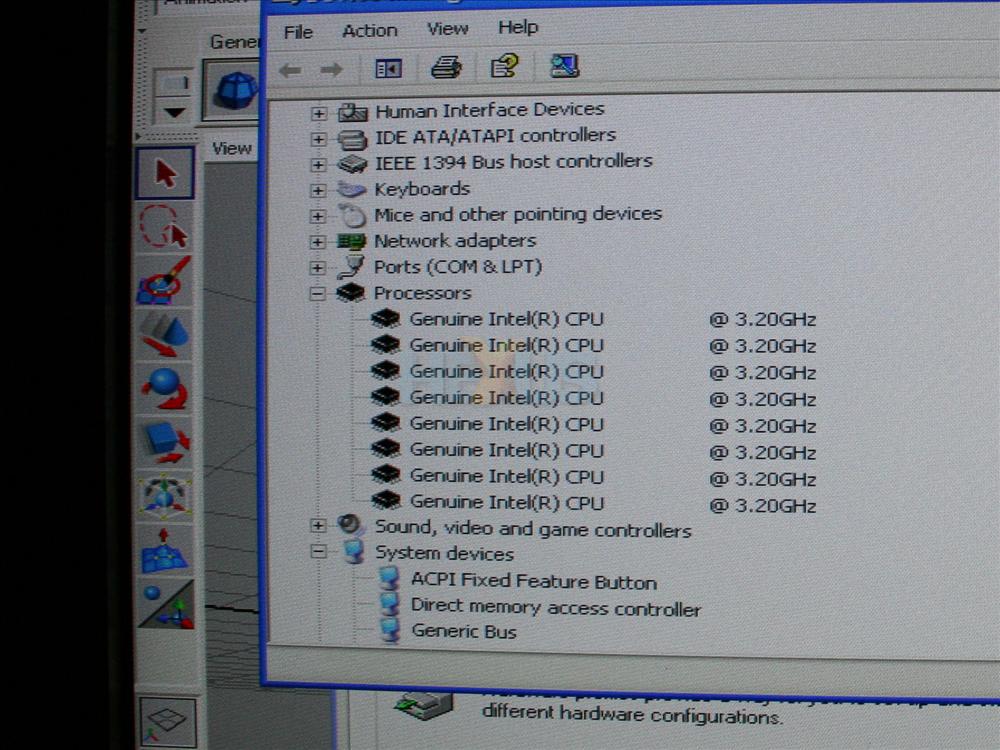Click Sound, video and game controllers speaker icon
This screenshot has width=1000, height=750.
coord(350,525)
